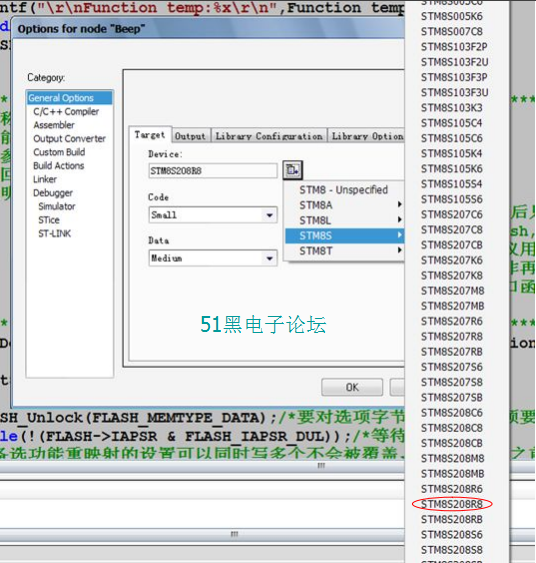The width and height of the screenshot is (536, 563).
Task: Choose device STM8S103F2P in list
Action: click(455, 47)
